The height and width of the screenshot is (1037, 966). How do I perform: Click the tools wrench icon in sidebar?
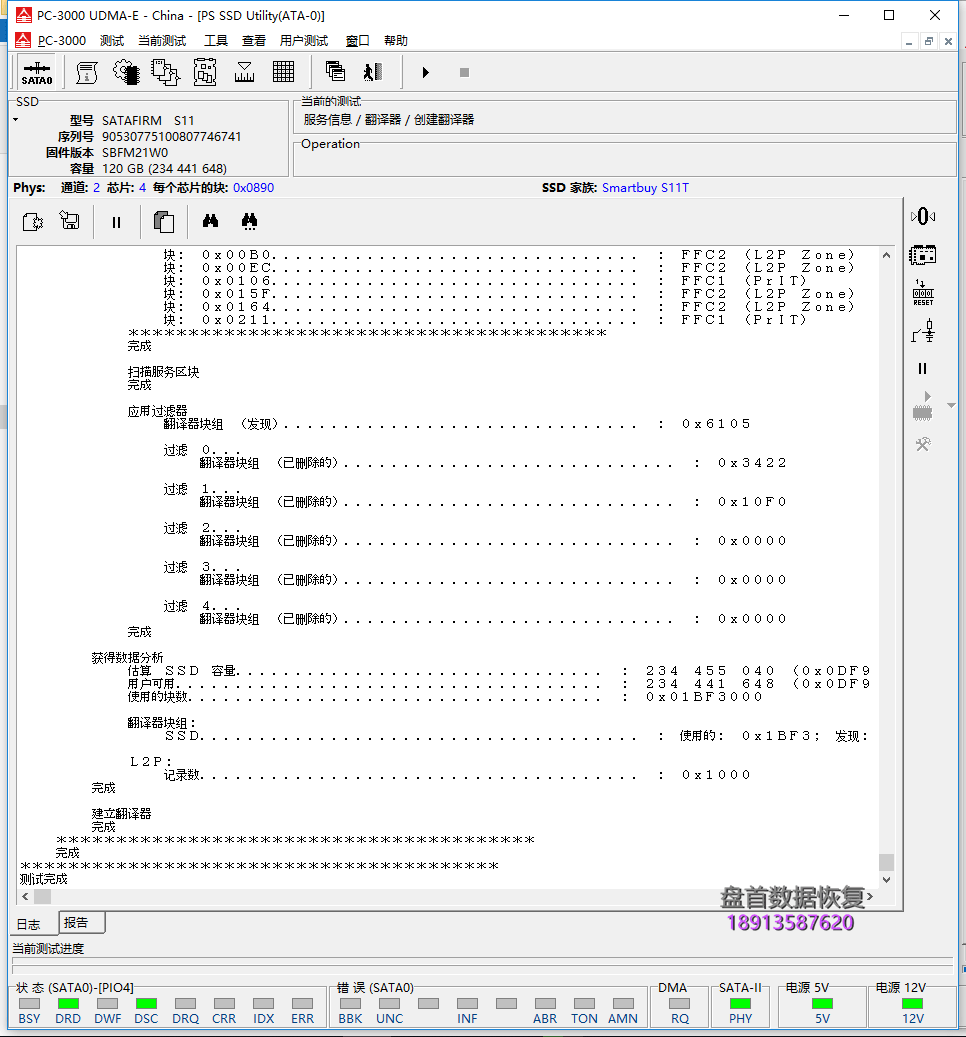pyautogui.click(x=923, y=444)
